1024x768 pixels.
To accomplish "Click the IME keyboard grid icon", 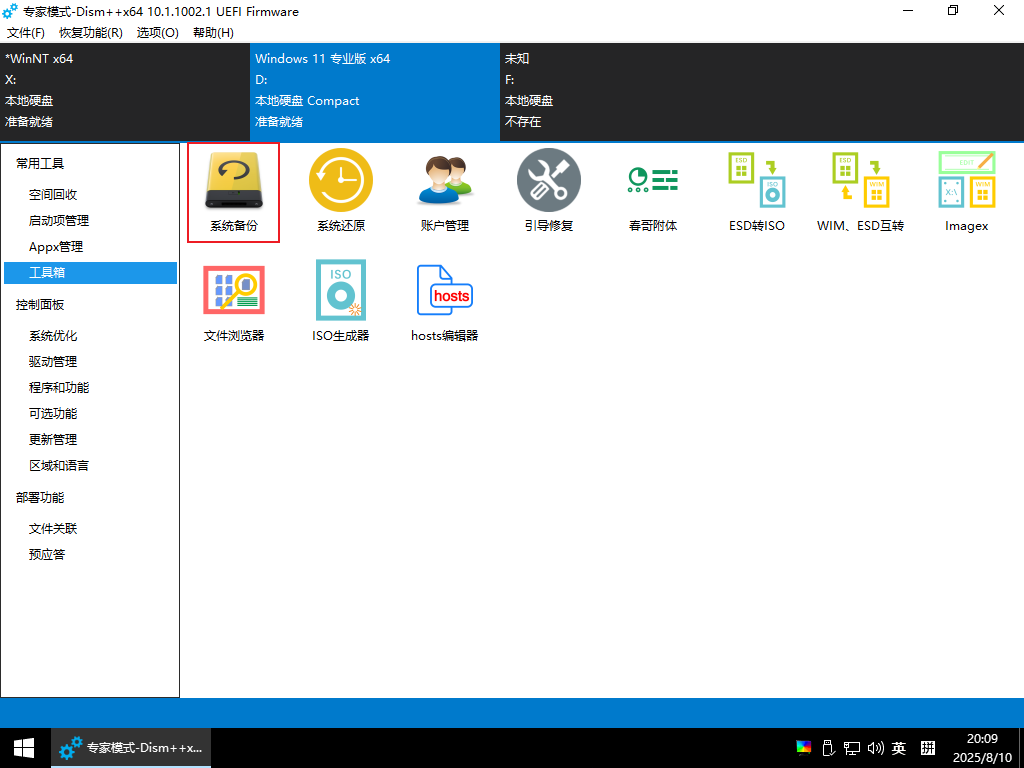I will coord(927,748).
